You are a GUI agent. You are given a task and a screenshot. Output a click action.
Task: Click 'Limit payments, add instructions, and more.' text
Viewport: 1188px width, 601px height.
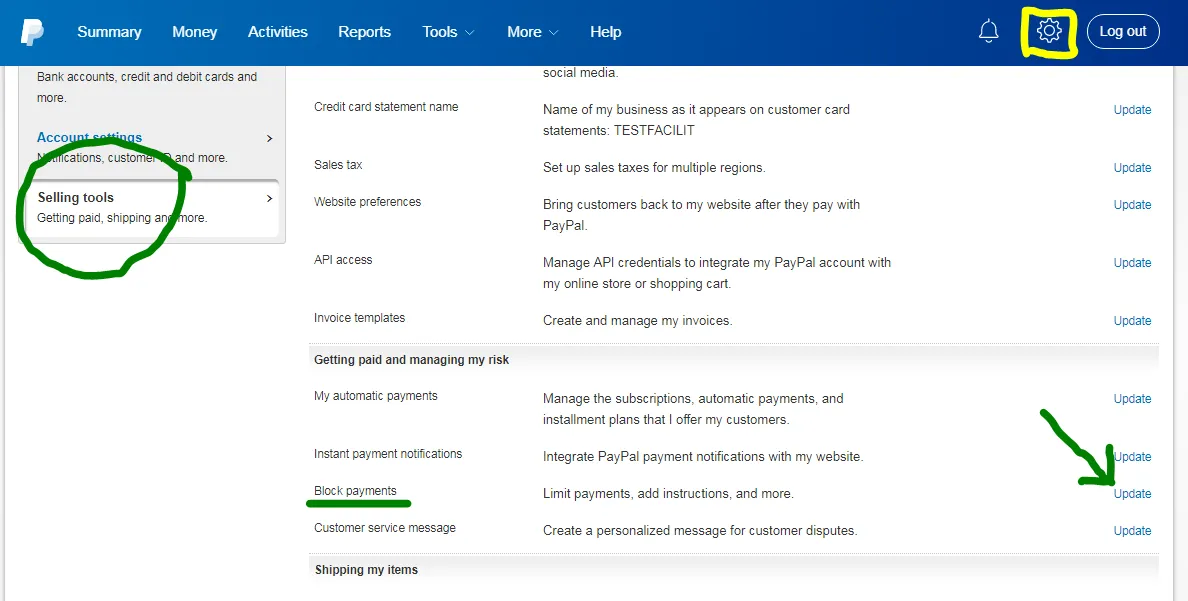pyautogui.click(x=668, y=493)
